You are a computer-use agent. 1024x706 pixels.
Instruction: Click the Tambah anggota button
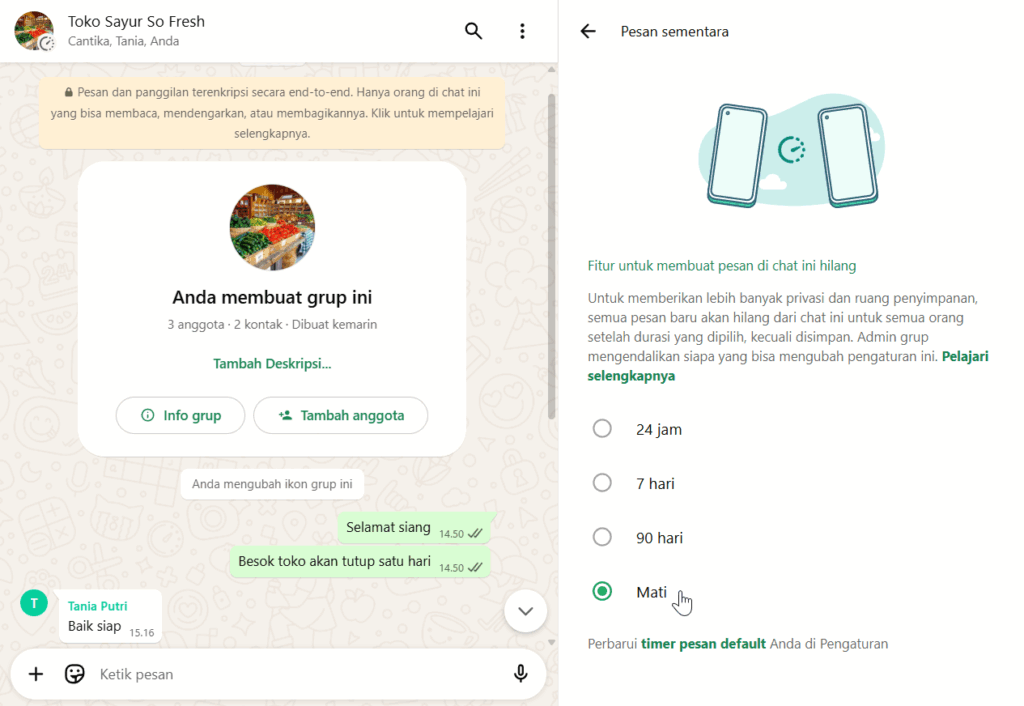341,415
